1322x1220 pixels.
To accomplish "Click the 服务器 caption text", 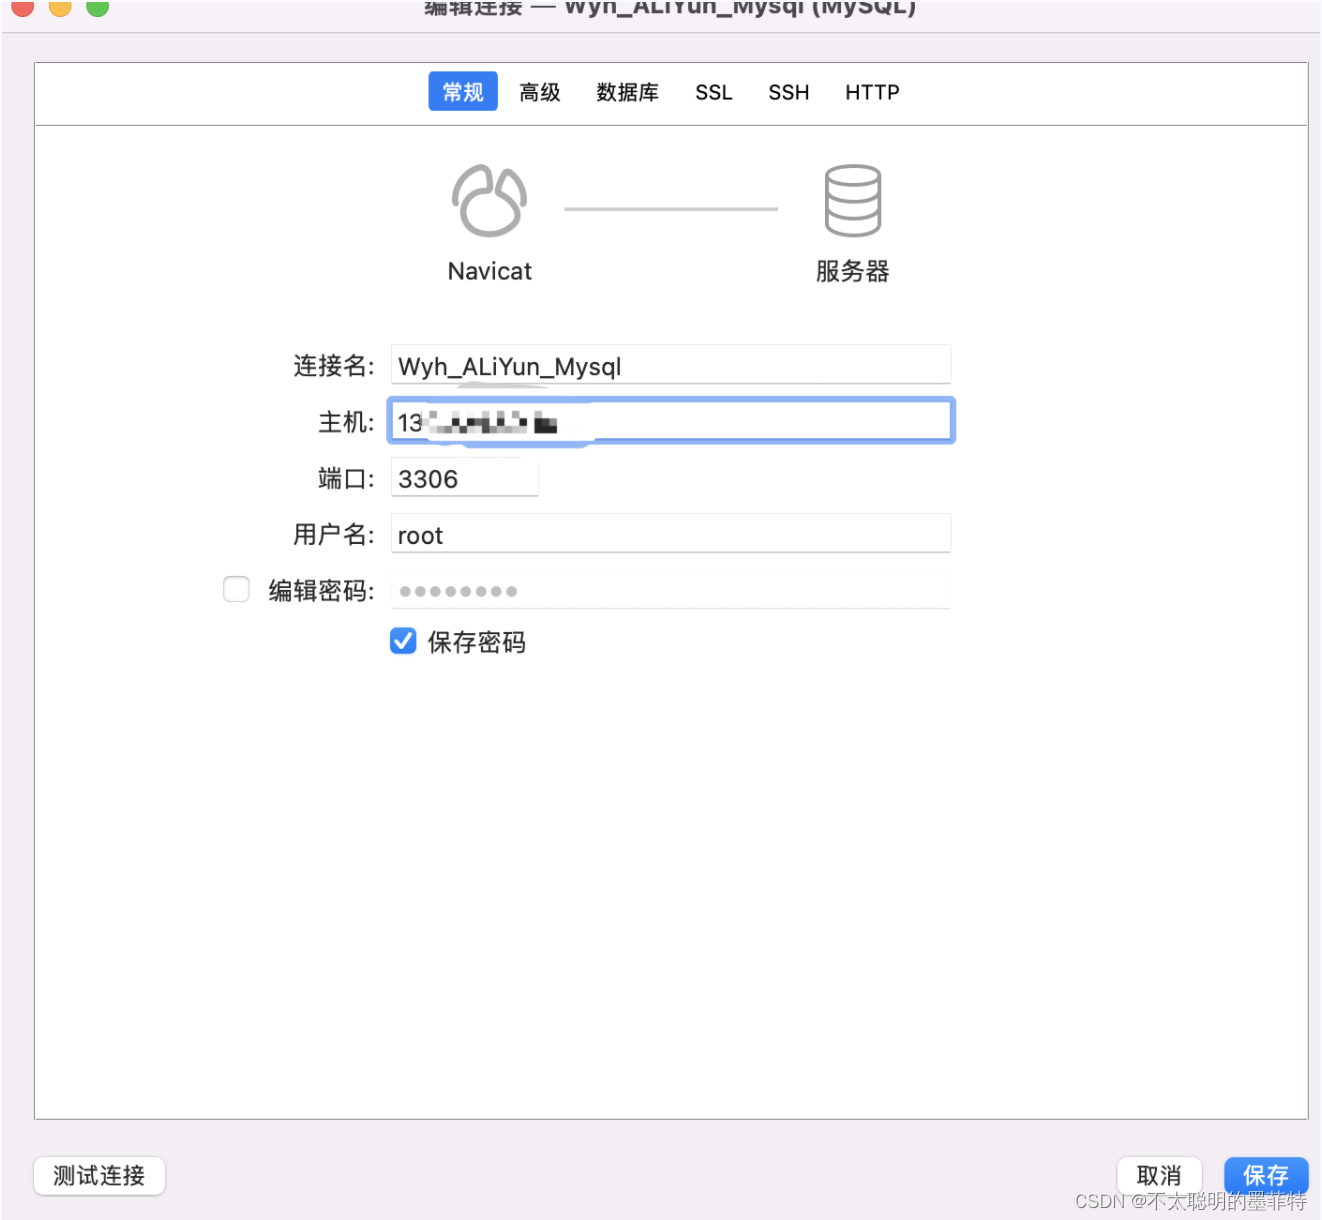I will coord(853,271).
